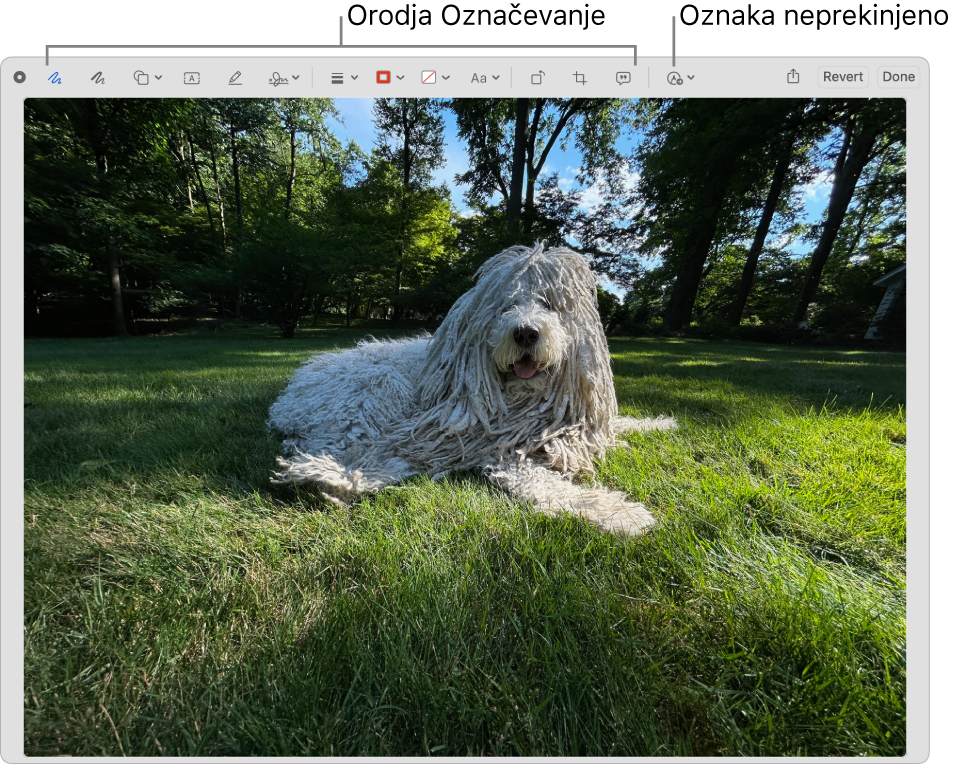Rotate the image with Rotate tool
This screenshot has height=766, width=968.
538,78
